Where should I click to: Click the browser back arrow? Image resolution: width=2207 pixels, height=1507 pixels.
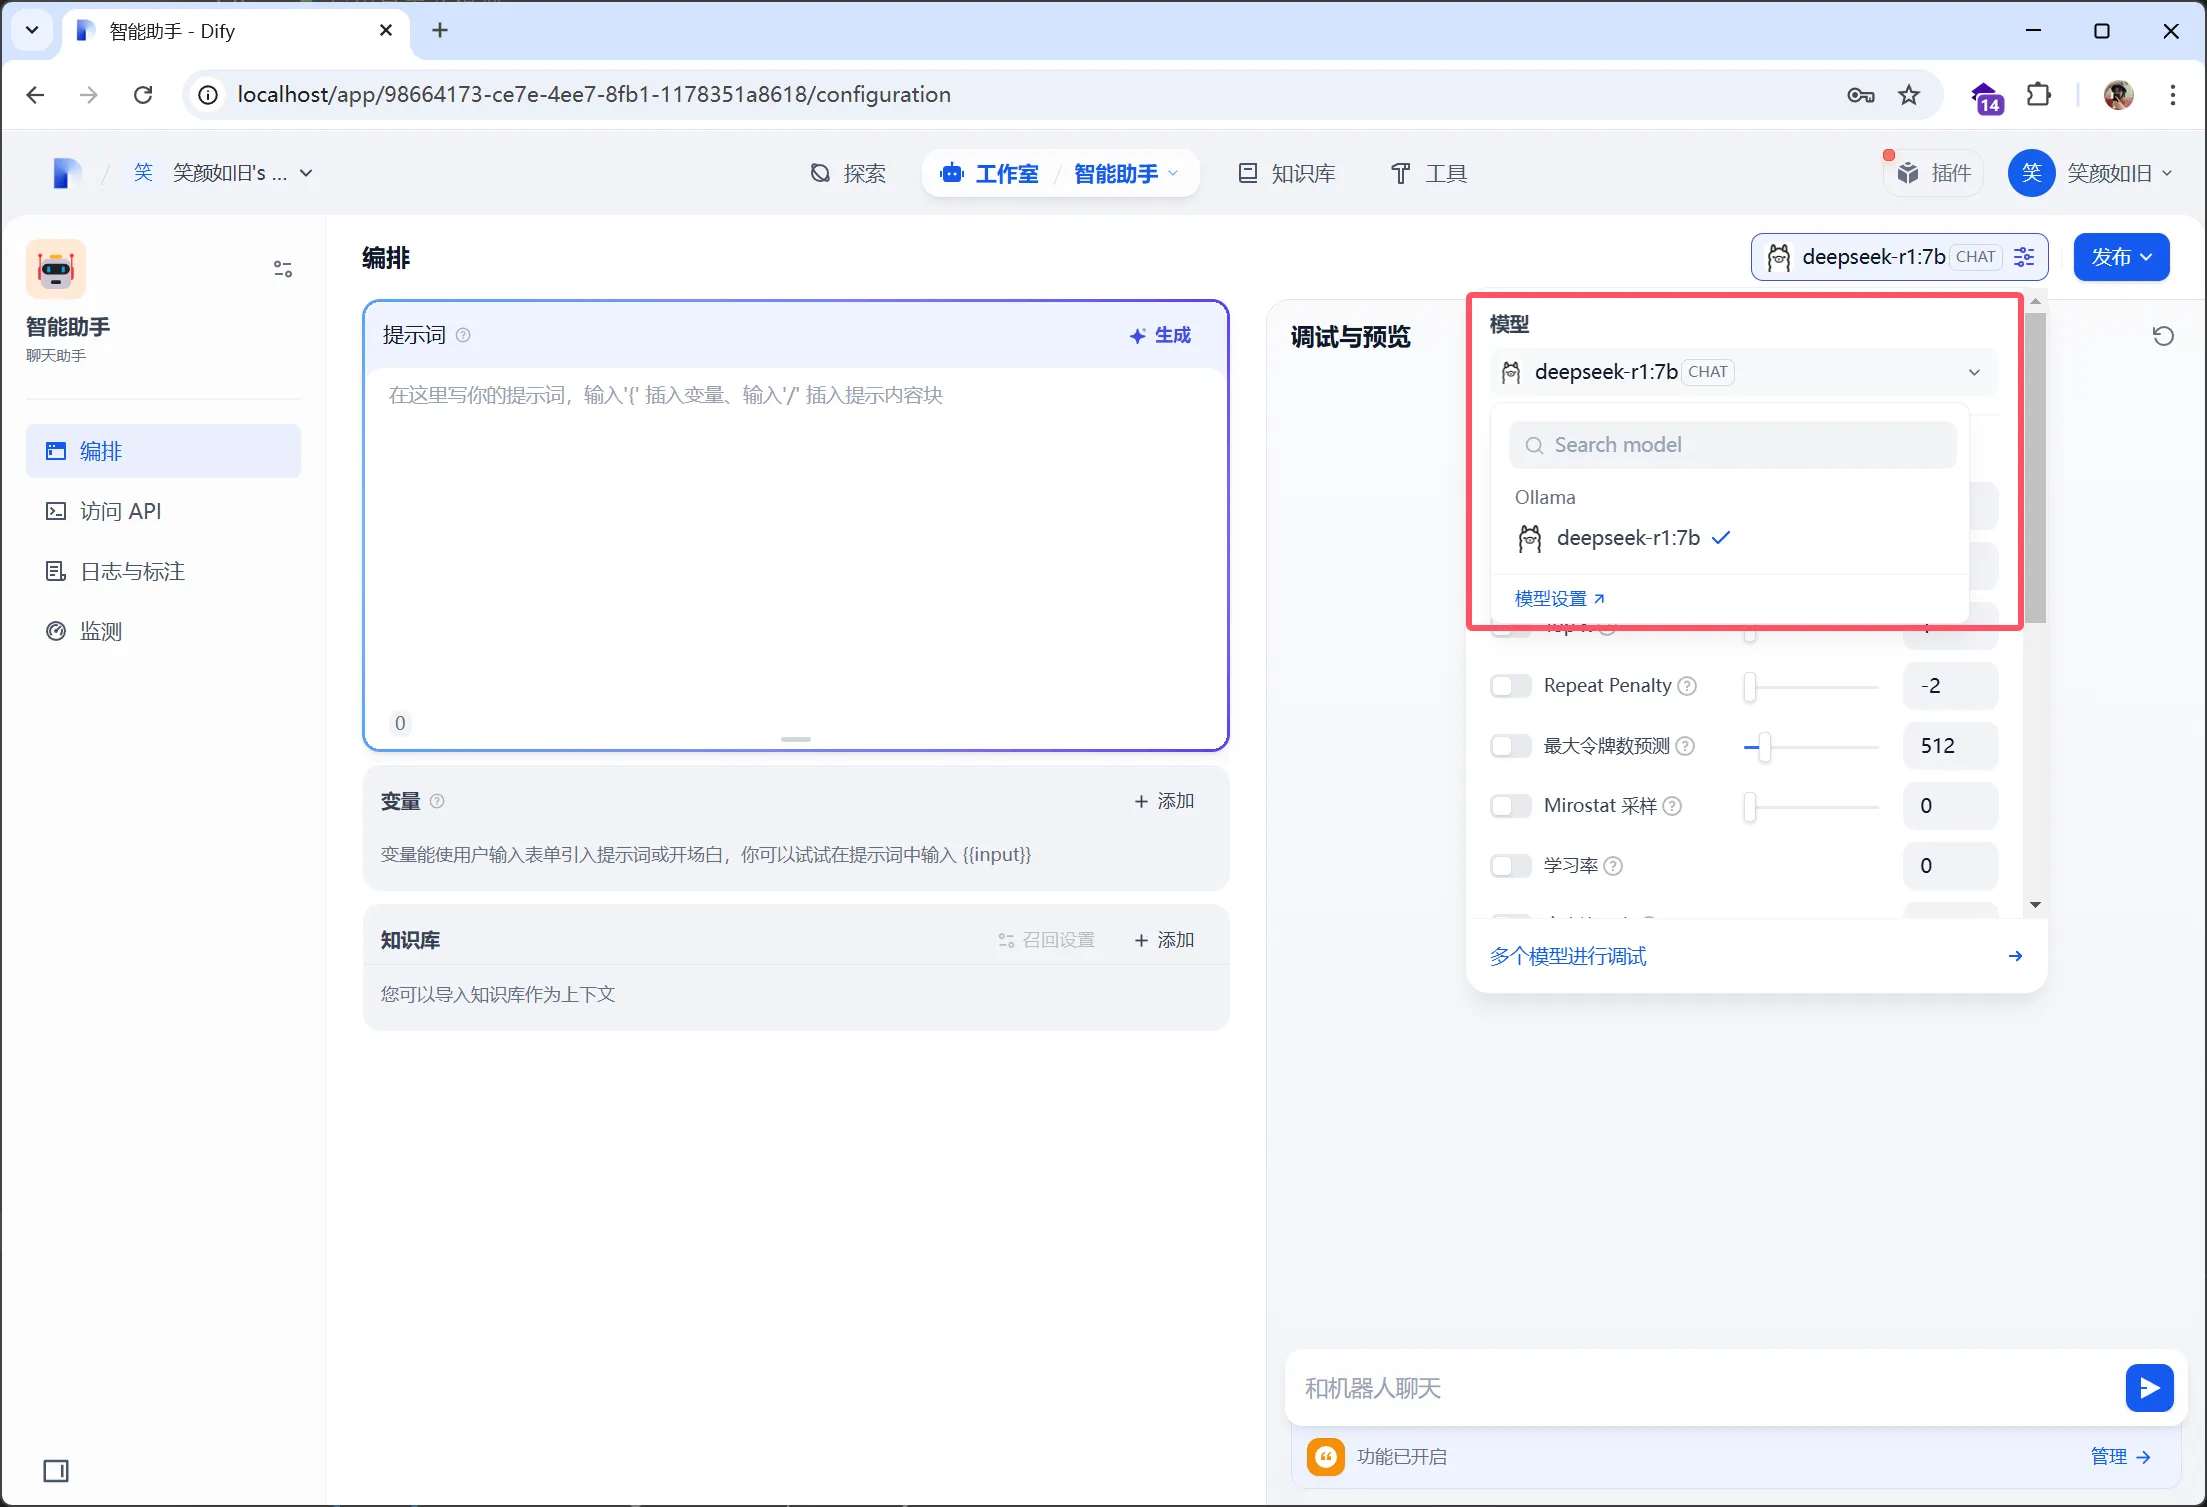click(x=35, y=95)
